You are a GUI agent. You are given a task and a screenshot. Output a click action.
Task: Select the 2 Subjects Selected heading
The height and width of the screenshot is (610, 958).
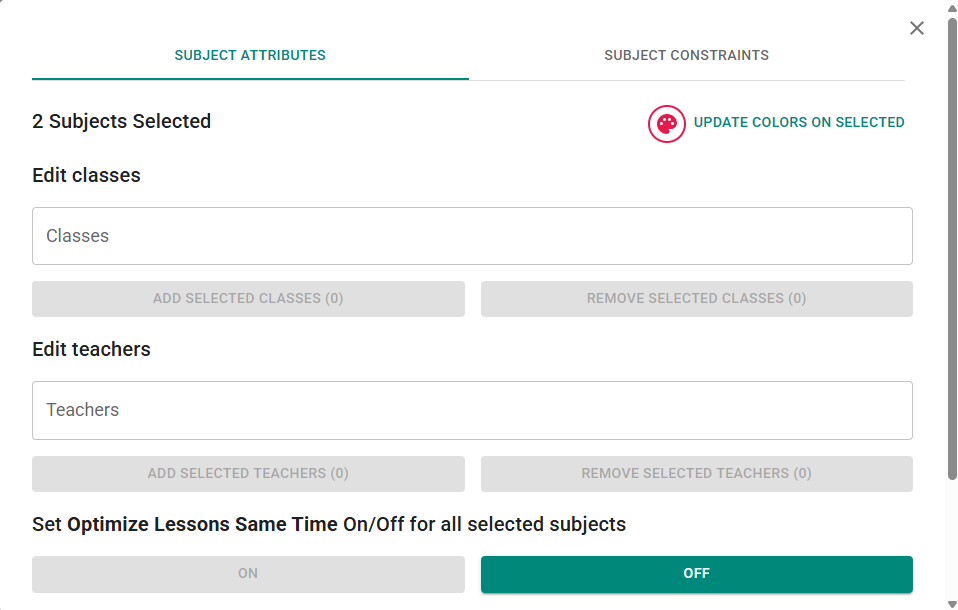(121, 121)
